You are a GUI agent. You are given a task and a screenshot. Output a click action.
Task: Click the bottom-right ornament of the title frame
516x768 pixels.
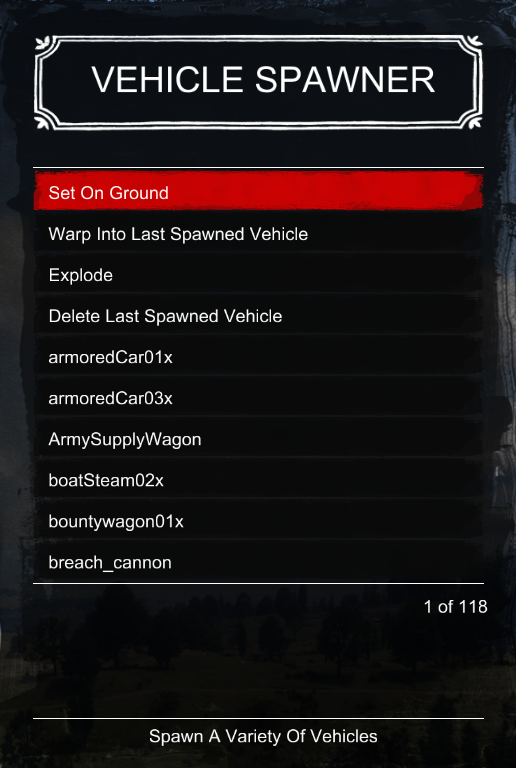(473, 120)
